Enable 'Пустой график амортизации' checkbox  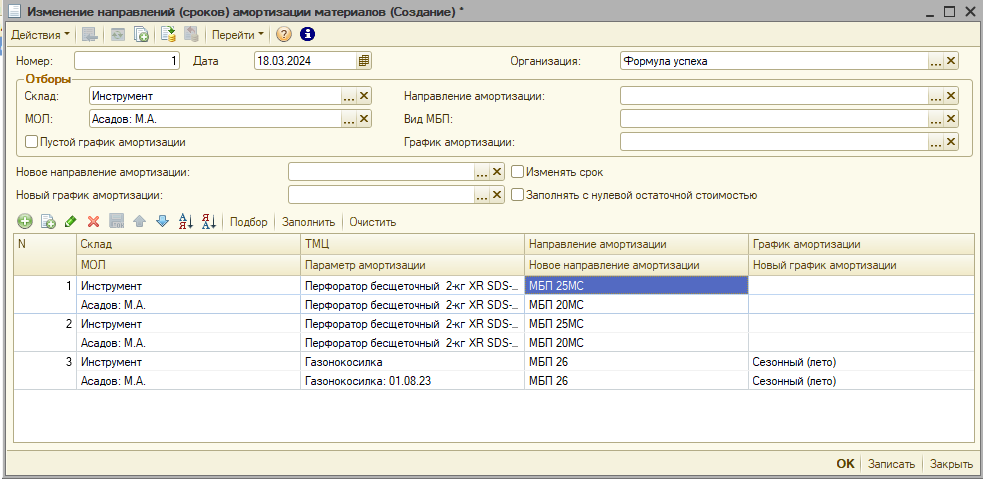[32, 142]
